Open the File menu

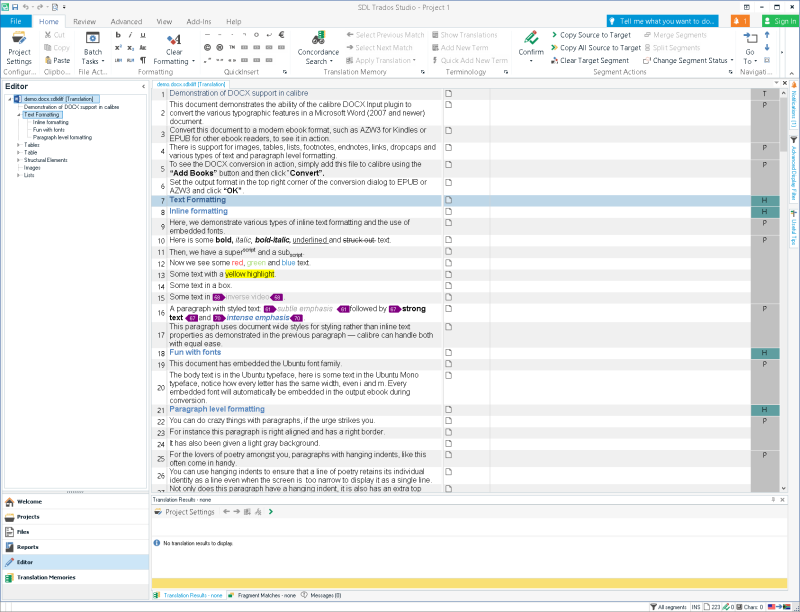pyautogui.click(x=16, y=21)
